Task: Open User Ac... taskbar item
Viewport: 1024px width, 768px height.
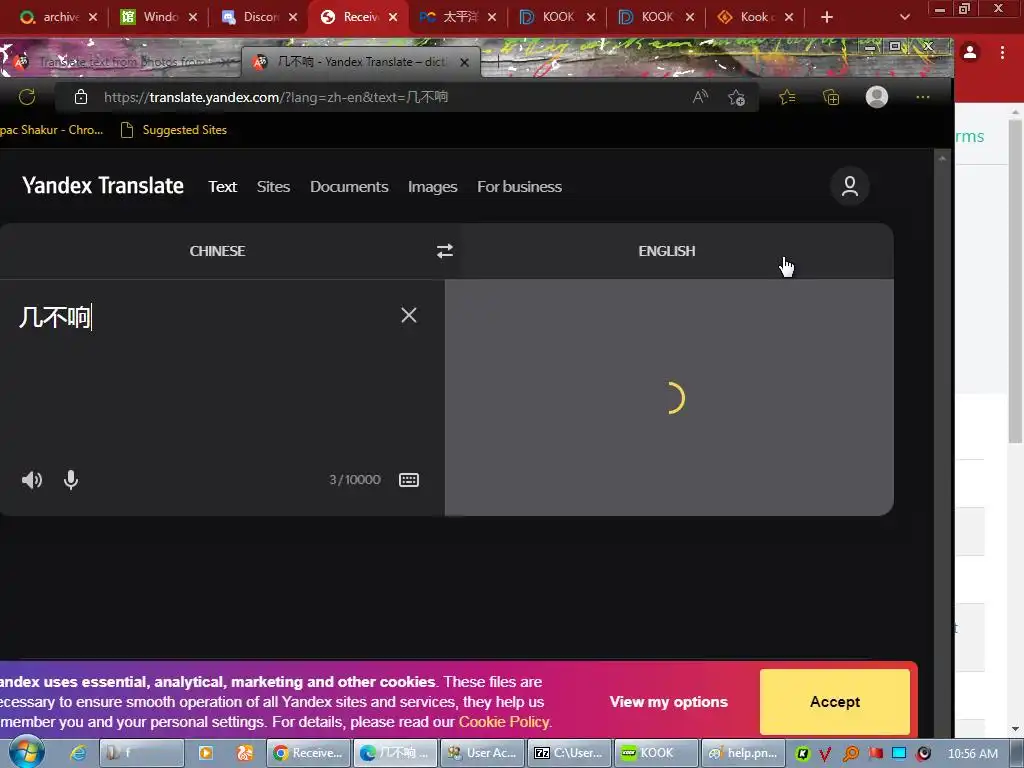Action: (483, 753)
